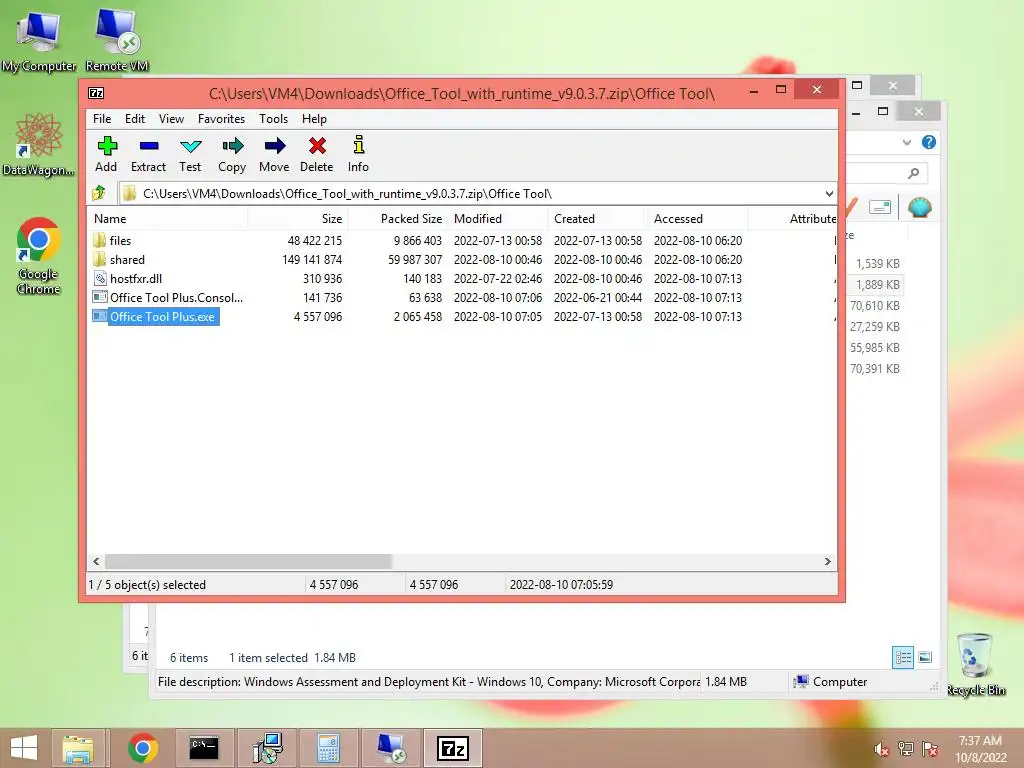Open the Favorites menu
Image resolution: width=1024 pixels, height=768 pixels.
coord(221,119)
